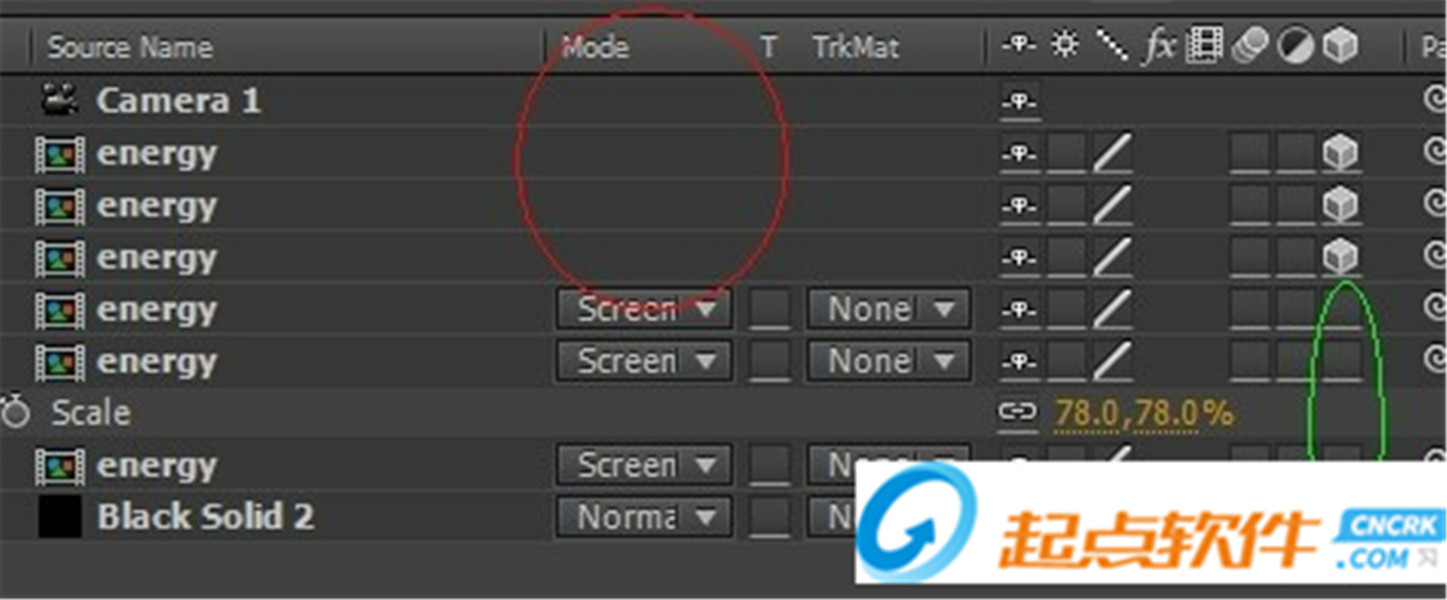Image resolution: width=1447 pixels, height=600 pixels.
Task: Open Normal blending mode dropdown for Black Solid 2
Action: click(643, 517)
